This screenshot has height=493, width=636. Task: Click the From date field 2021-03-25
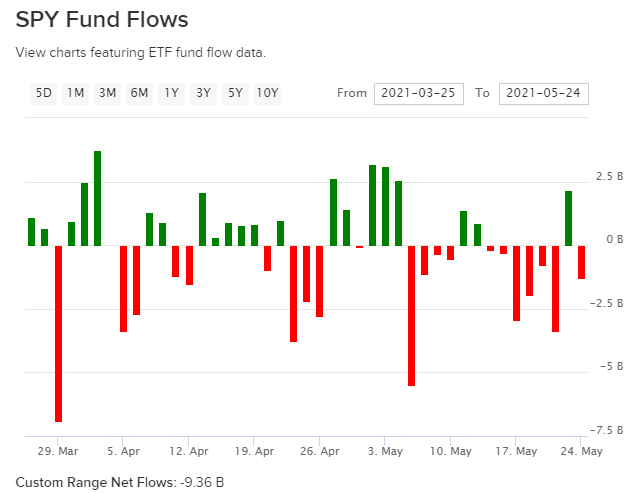click(x=419, y=93)
